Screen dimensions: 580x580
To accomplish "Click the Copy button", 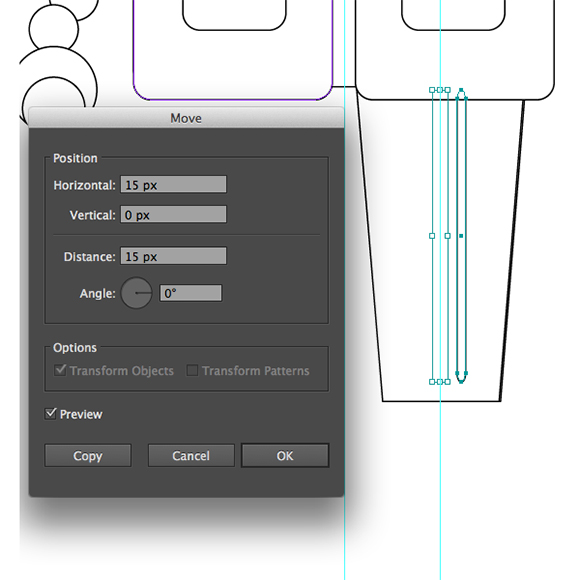I will [88, 455].
